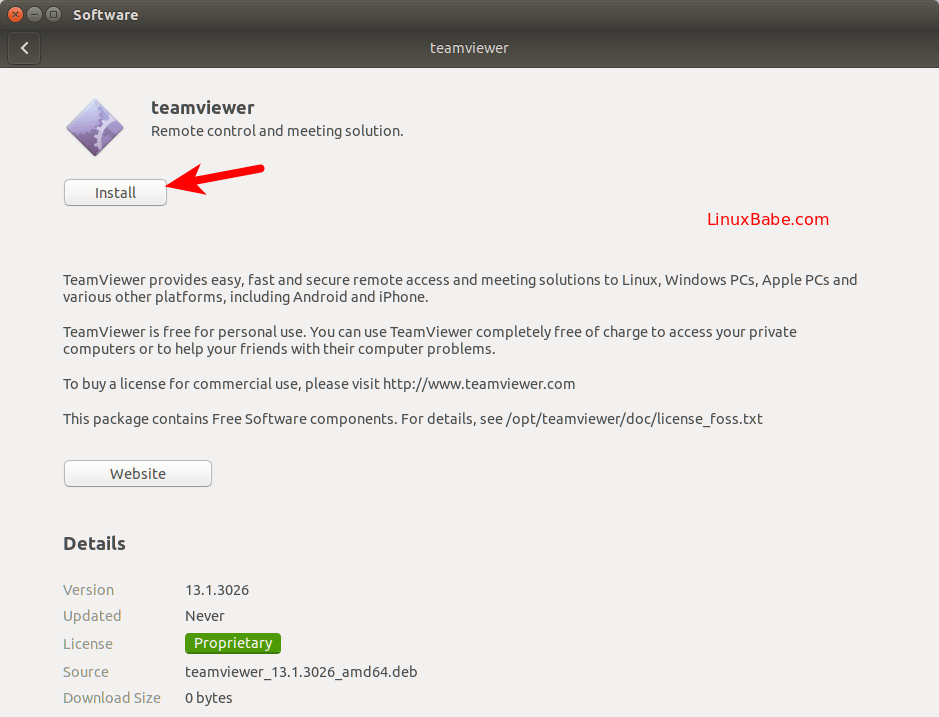
Task: Click the http://www.teamviewer.com URL in description
Action: pyautogui.click(x=479, y=383)
